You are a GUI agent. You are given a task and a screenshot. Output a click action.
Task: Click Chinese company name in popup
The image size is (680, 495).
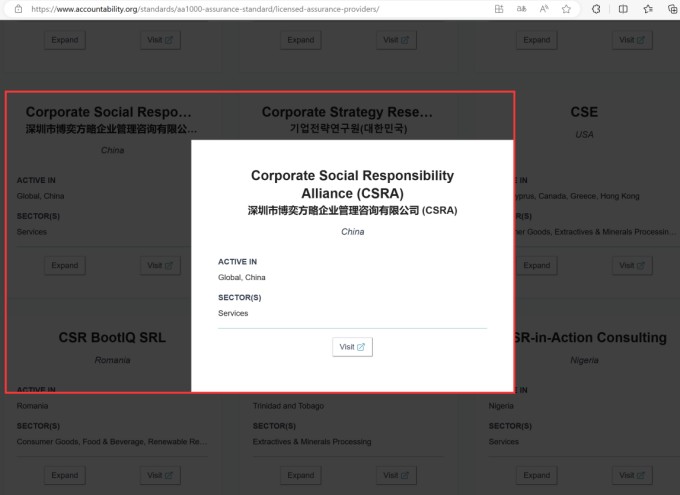[353, 211]
